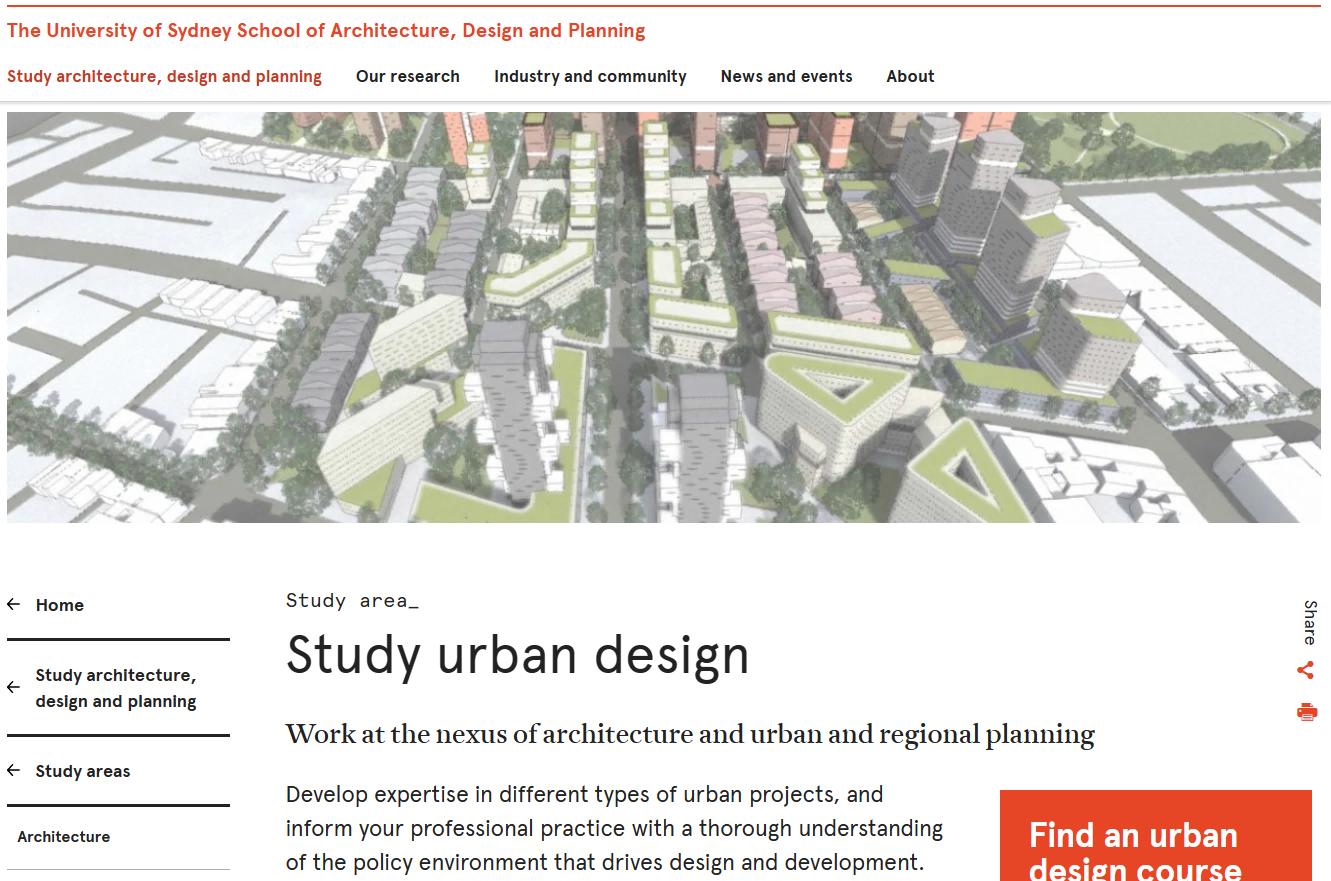This screenshot has height=881, width=1331.
Task: Open Study architecture, design and planning nav menu
Action: (164, 76)
